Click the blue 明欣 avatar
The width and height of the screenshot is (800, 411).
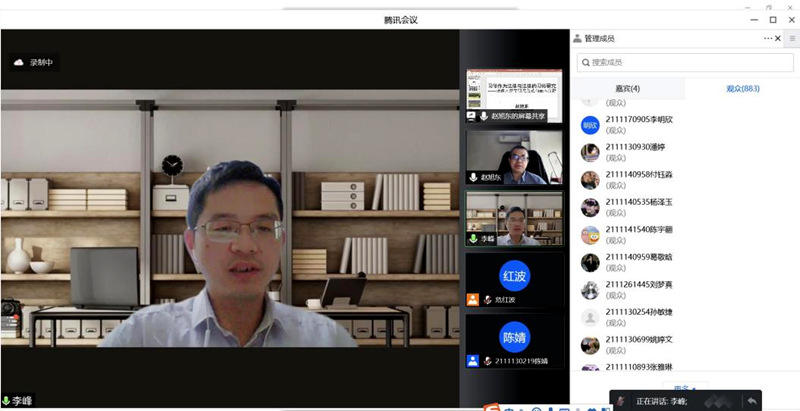(x=590, y=125)
